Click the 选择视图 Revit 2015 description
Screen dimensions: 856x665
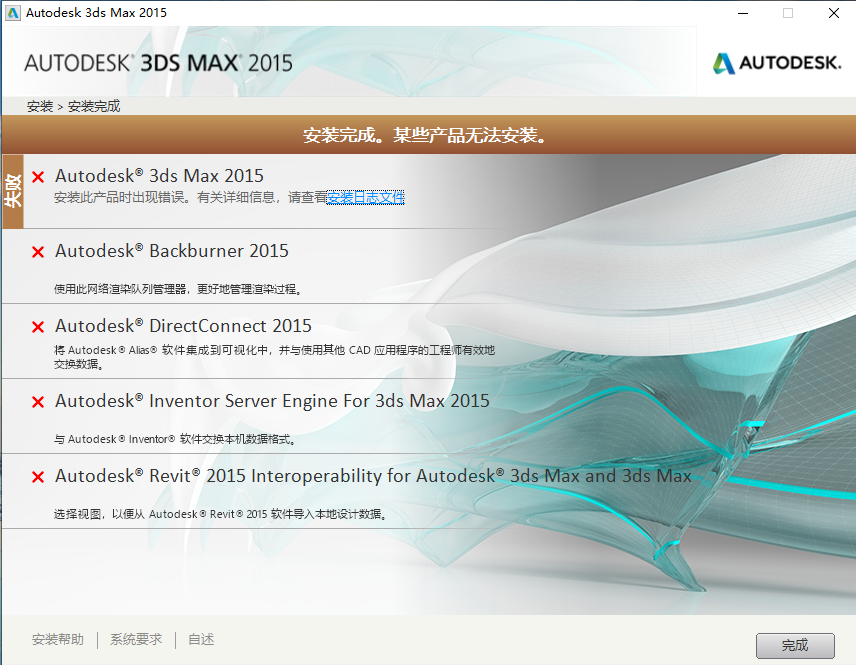(221, 514)
